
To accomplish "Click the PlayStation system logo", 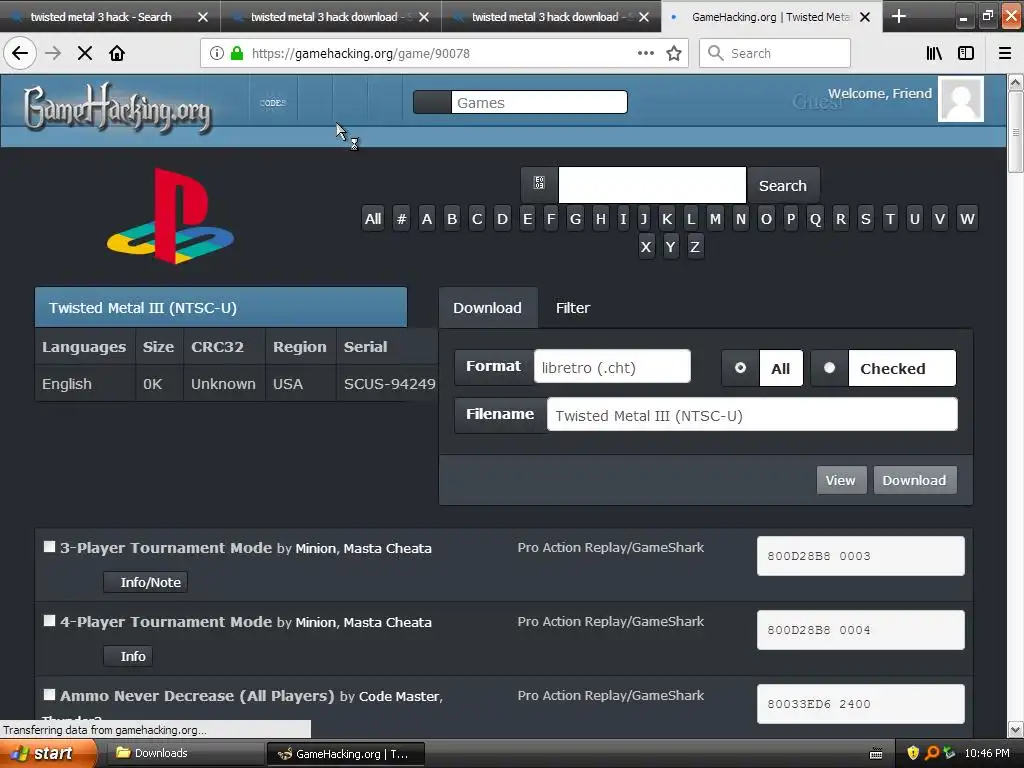I will click(170, 216).
